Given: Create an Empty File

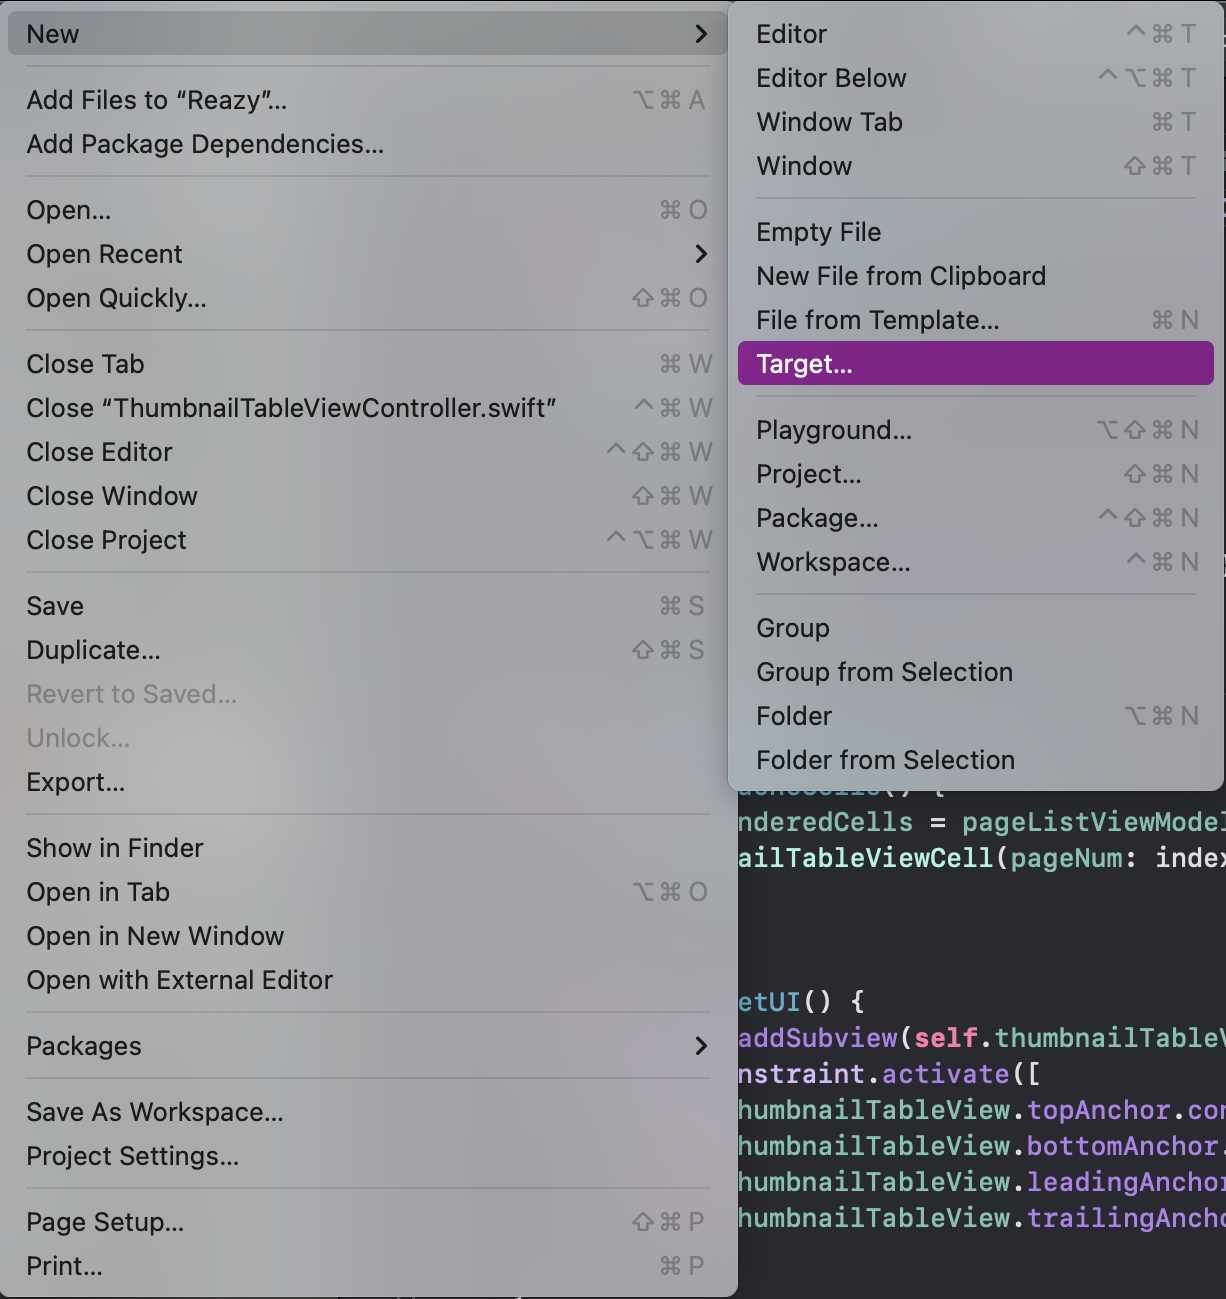Looking at the screenshot, I should pos(818,232).
